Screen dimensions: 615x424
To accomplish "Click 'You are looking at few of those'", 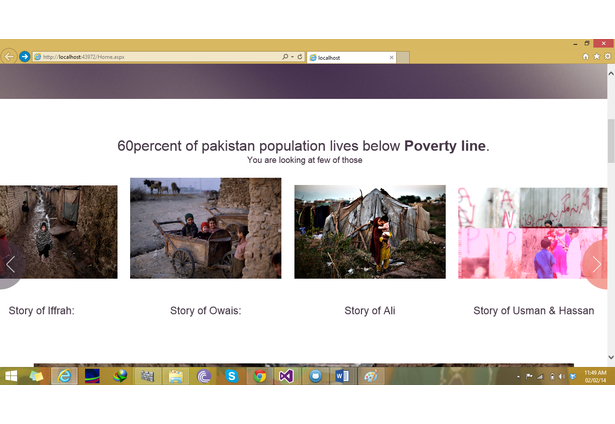I will [304, 160].
